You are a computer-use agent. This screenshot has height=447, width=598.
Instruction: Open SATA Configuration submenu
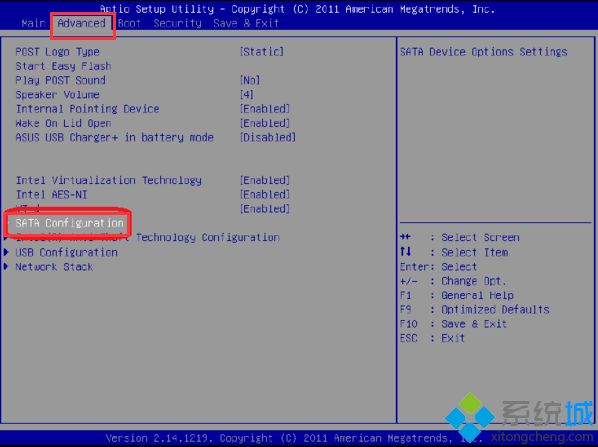[x=69, y=223]
